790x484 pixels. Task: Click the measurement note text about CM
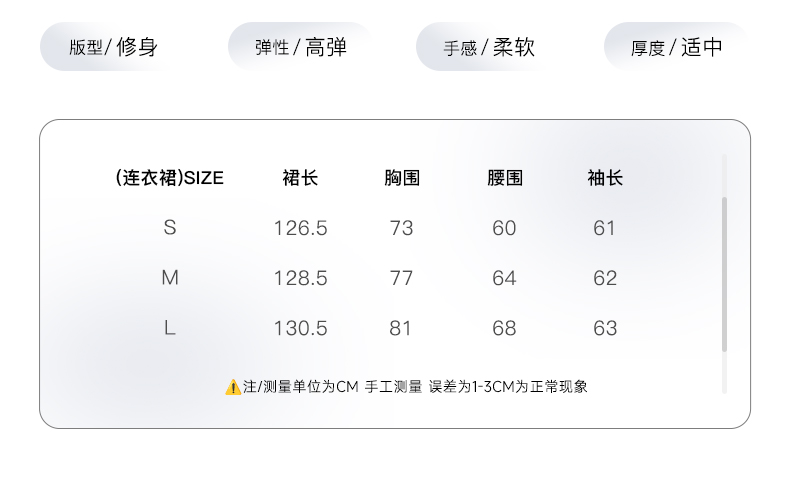415,387
